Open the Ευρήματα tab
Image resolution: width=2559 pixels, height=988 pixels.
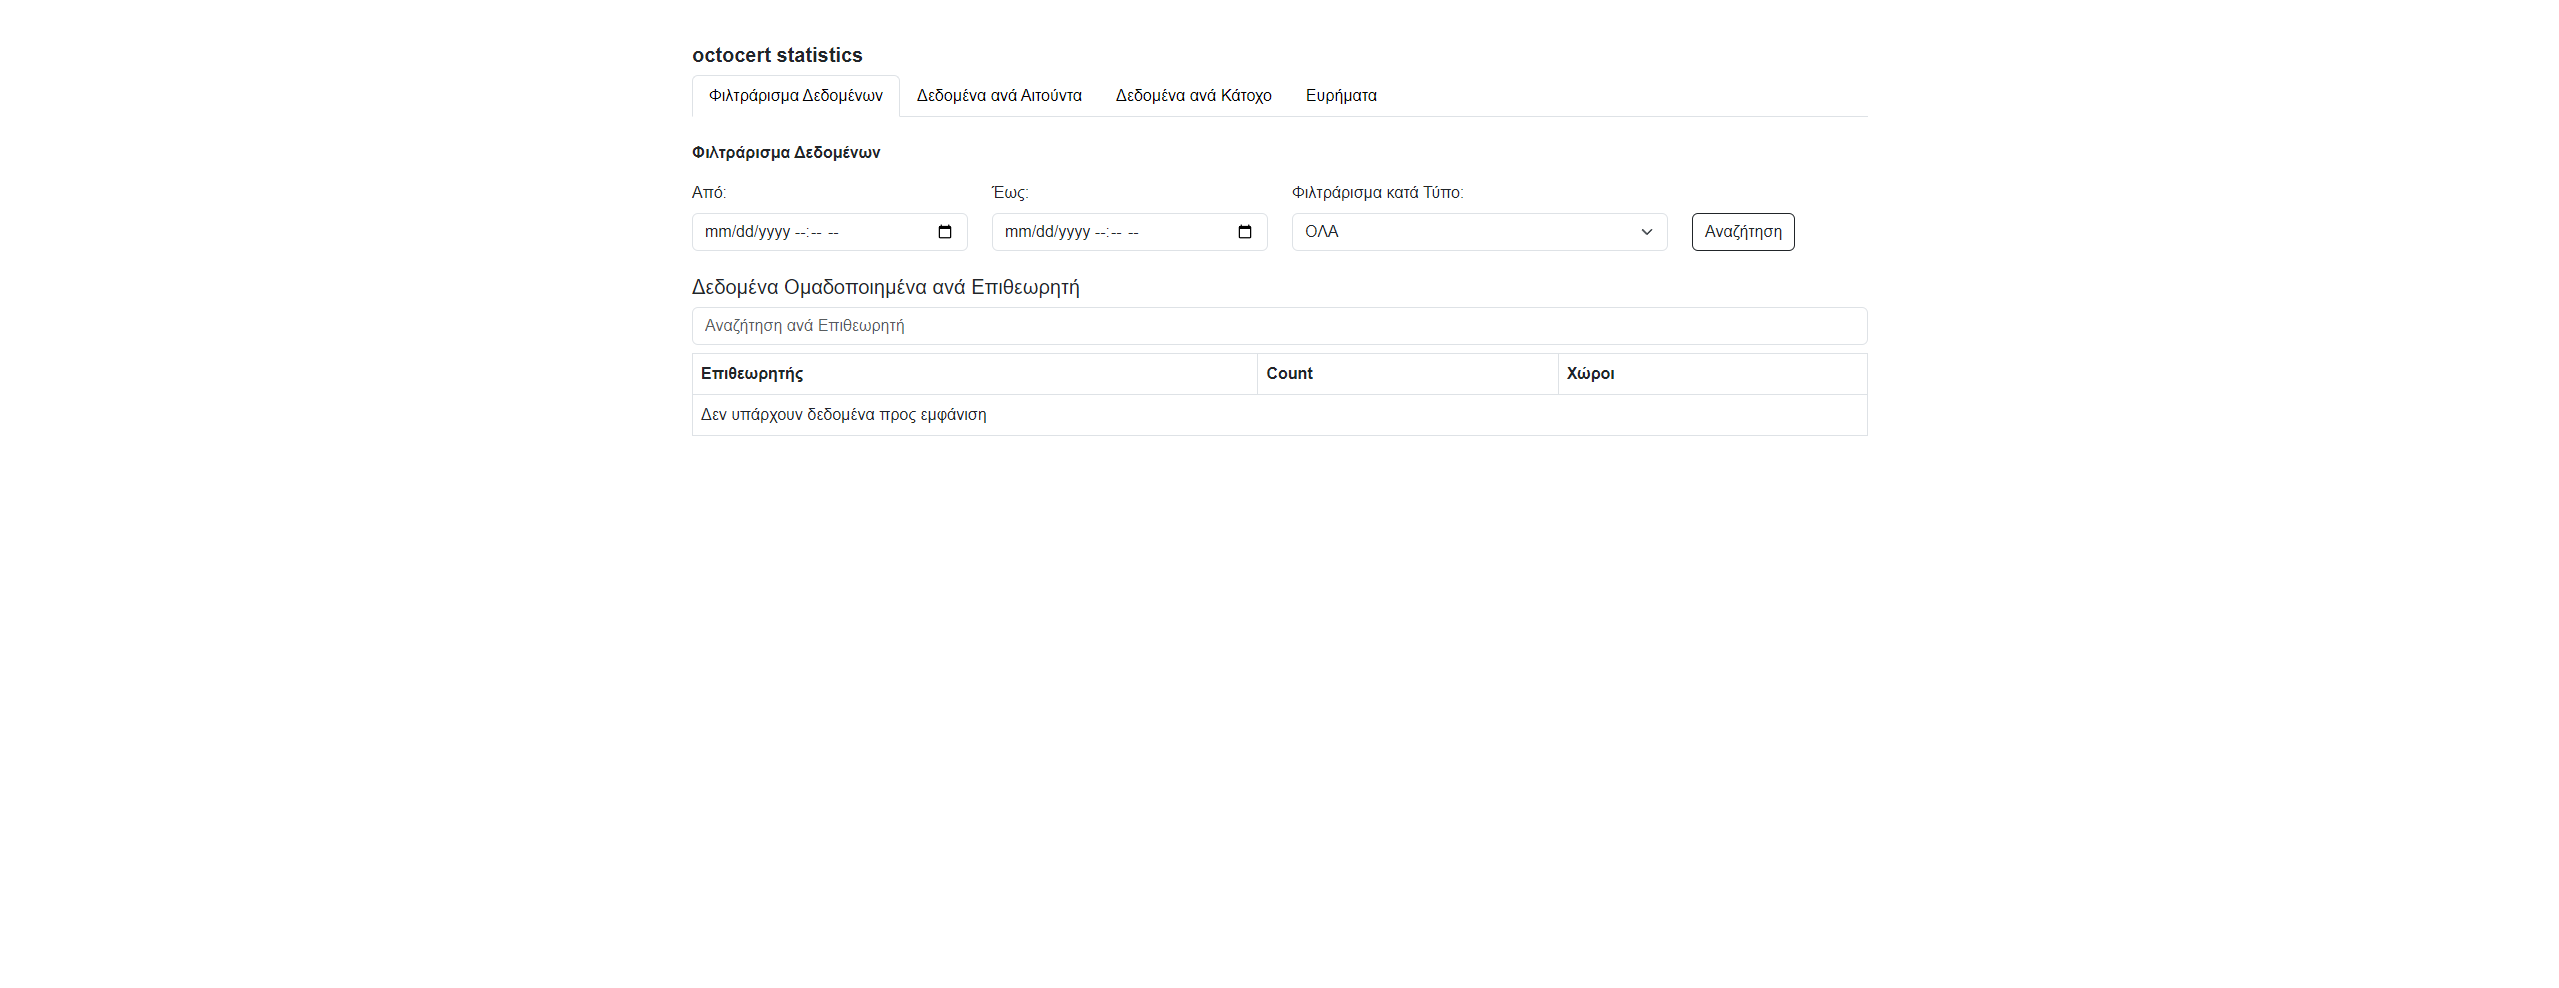coord(1340,96)
